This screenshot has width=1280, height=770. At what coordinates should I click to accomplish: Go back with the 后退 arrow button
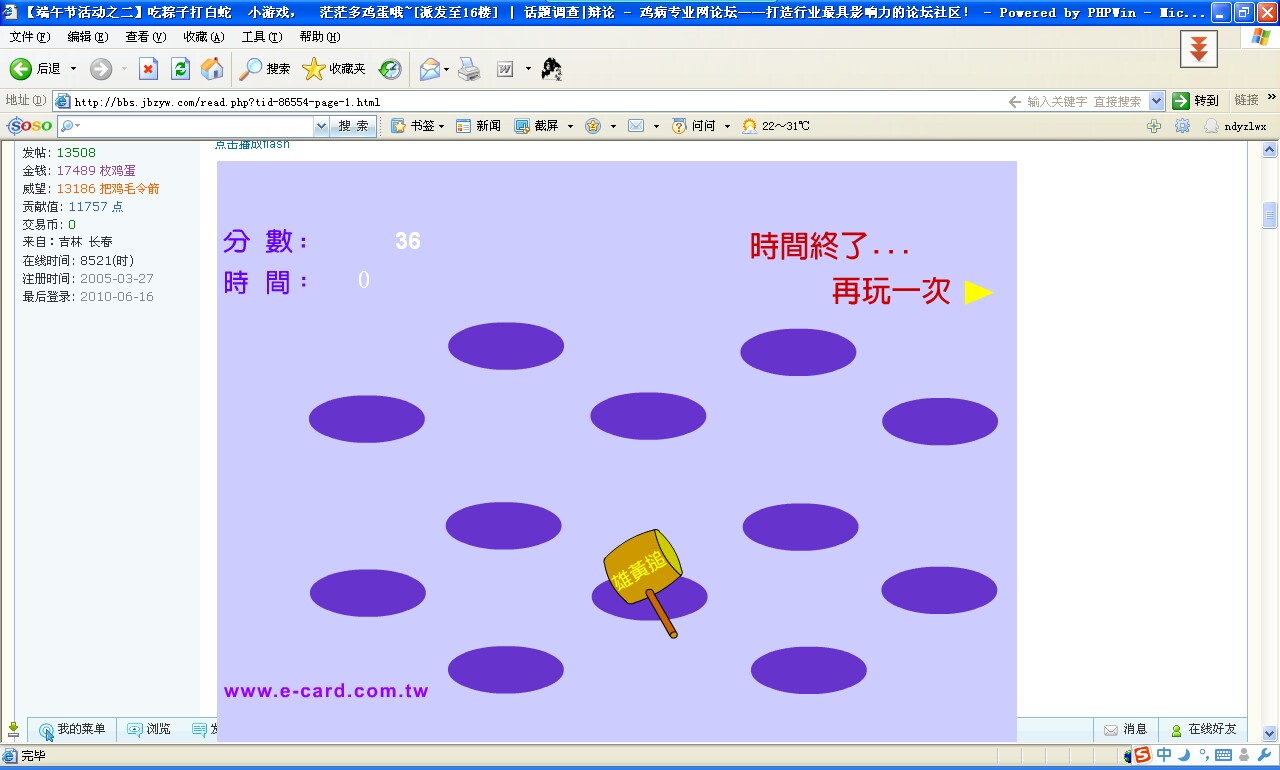pyautogui.click(x=36, y=69)
